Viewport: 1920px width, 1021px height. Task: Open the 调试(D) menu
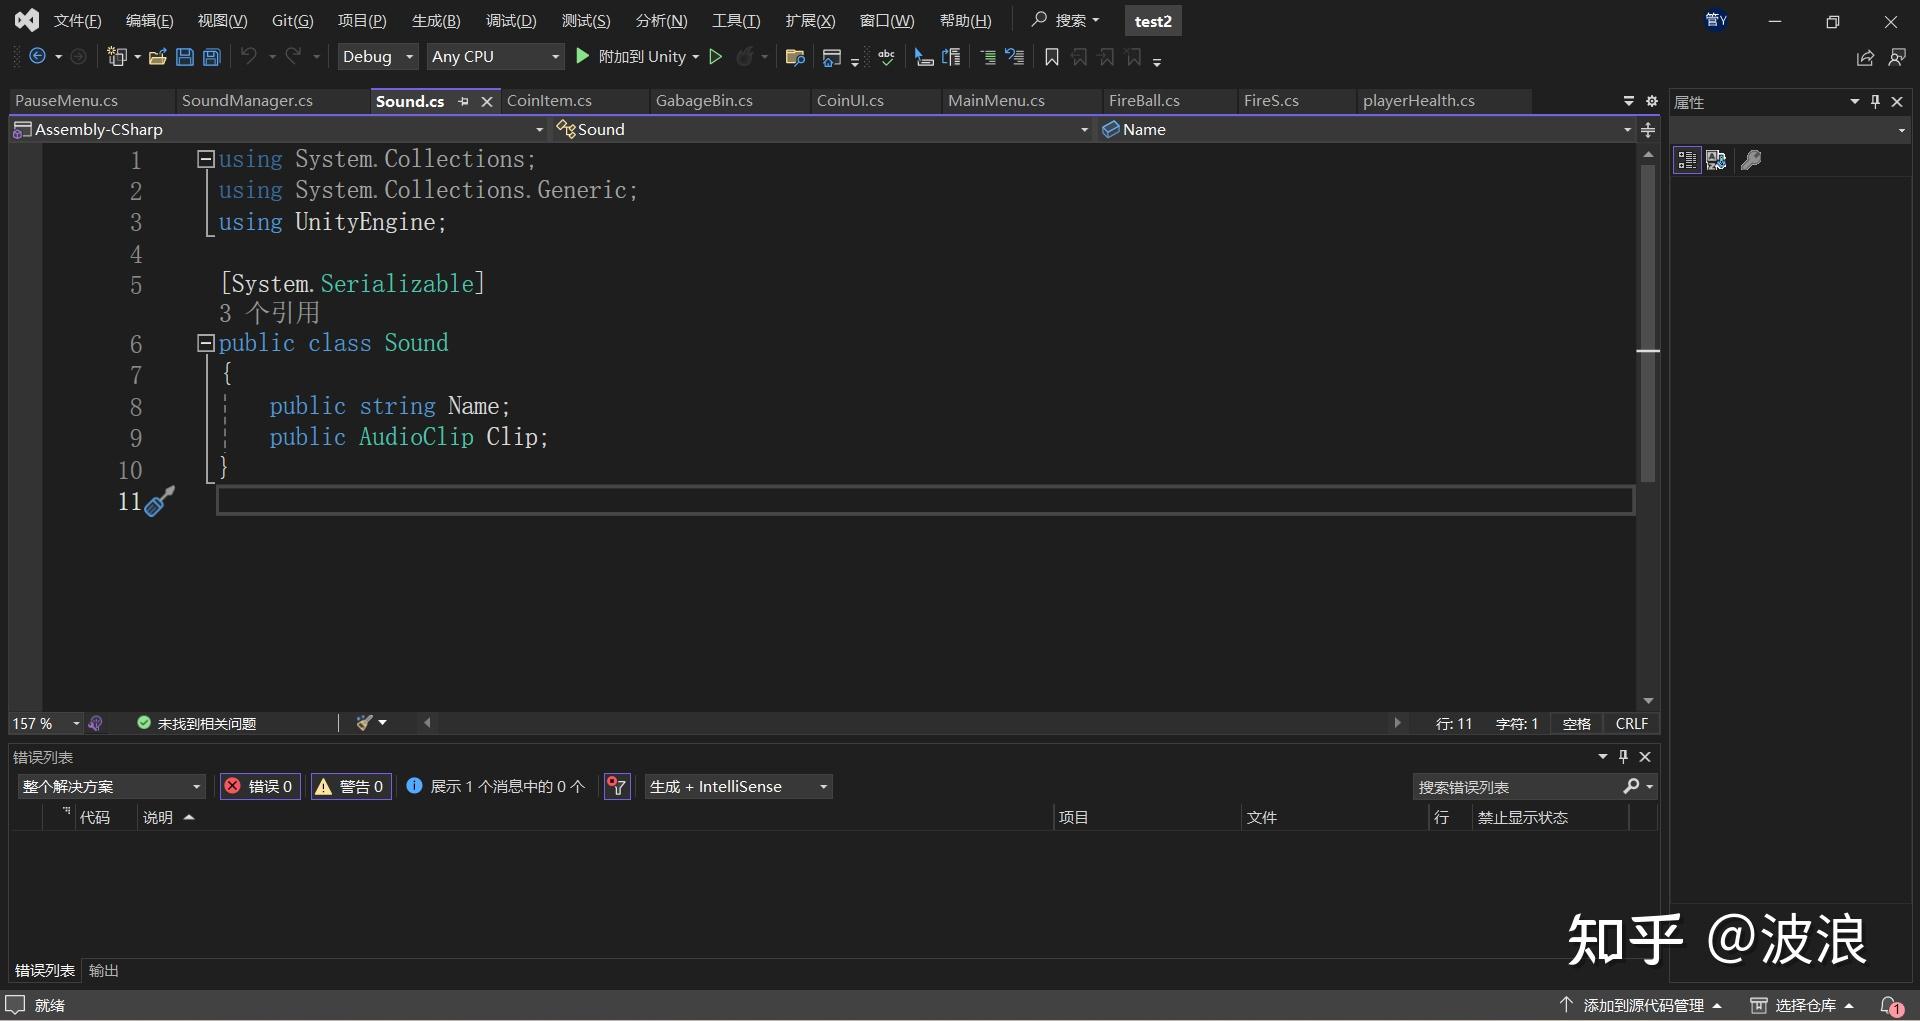511,21
